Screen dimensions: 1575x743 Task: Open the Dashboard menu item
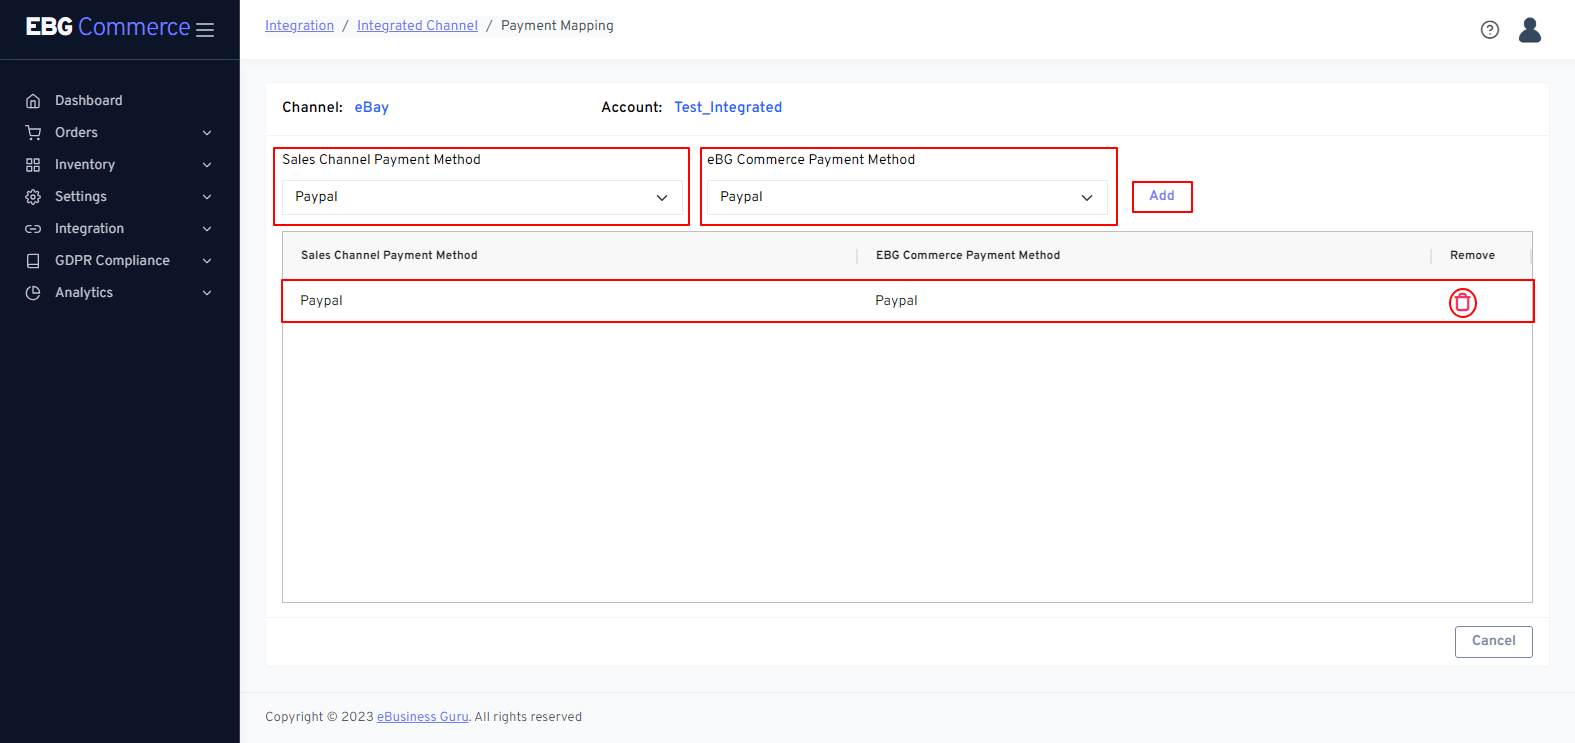click(x=89, y=101)
